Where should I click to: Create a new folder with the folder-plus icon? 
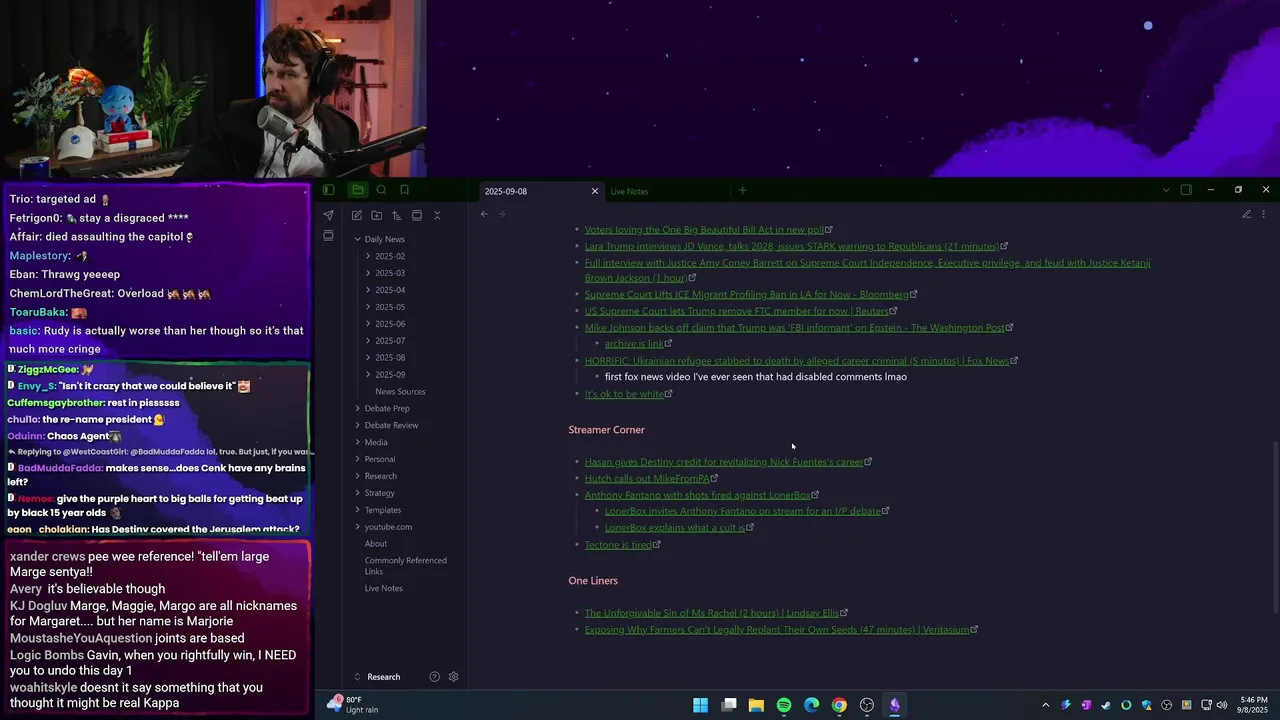(x=376, y=215)
